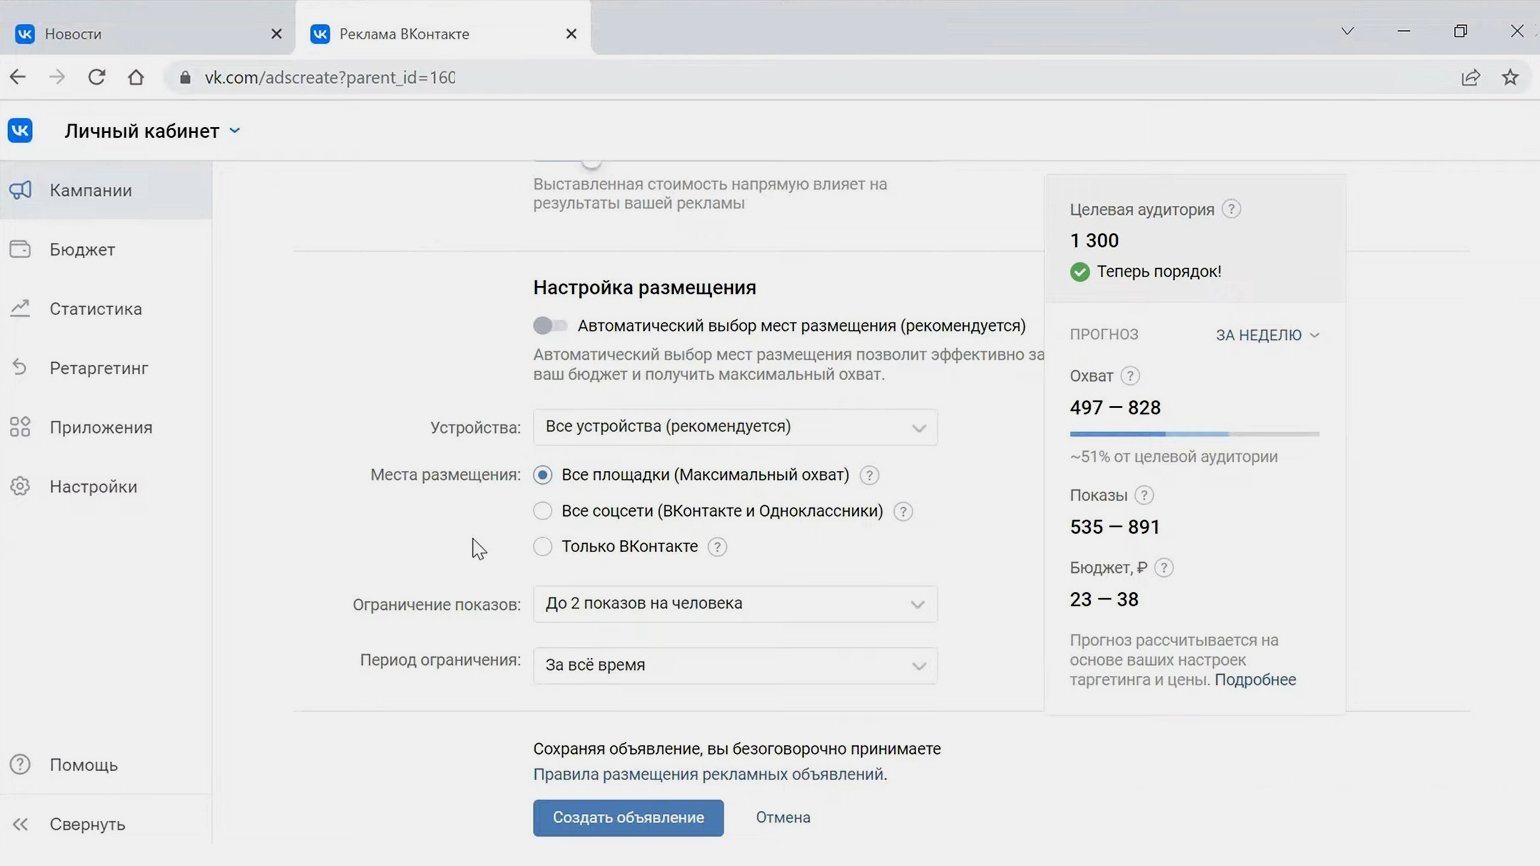Click the cost slider handle at top
The image size is (1540, 866).
(x=592, y=162)
